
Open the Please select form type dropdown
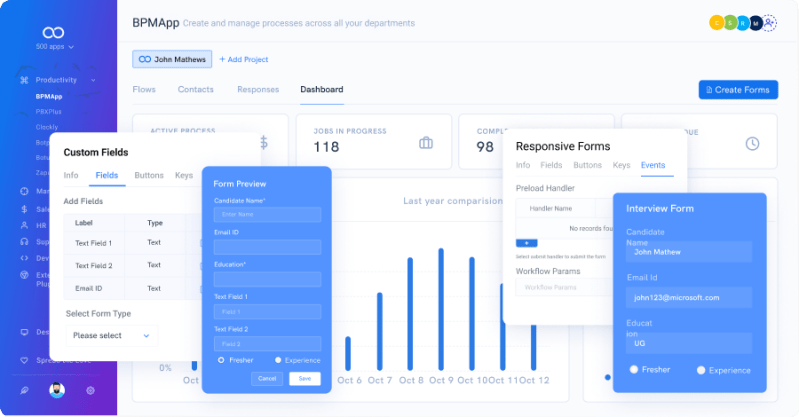point(112,335)
